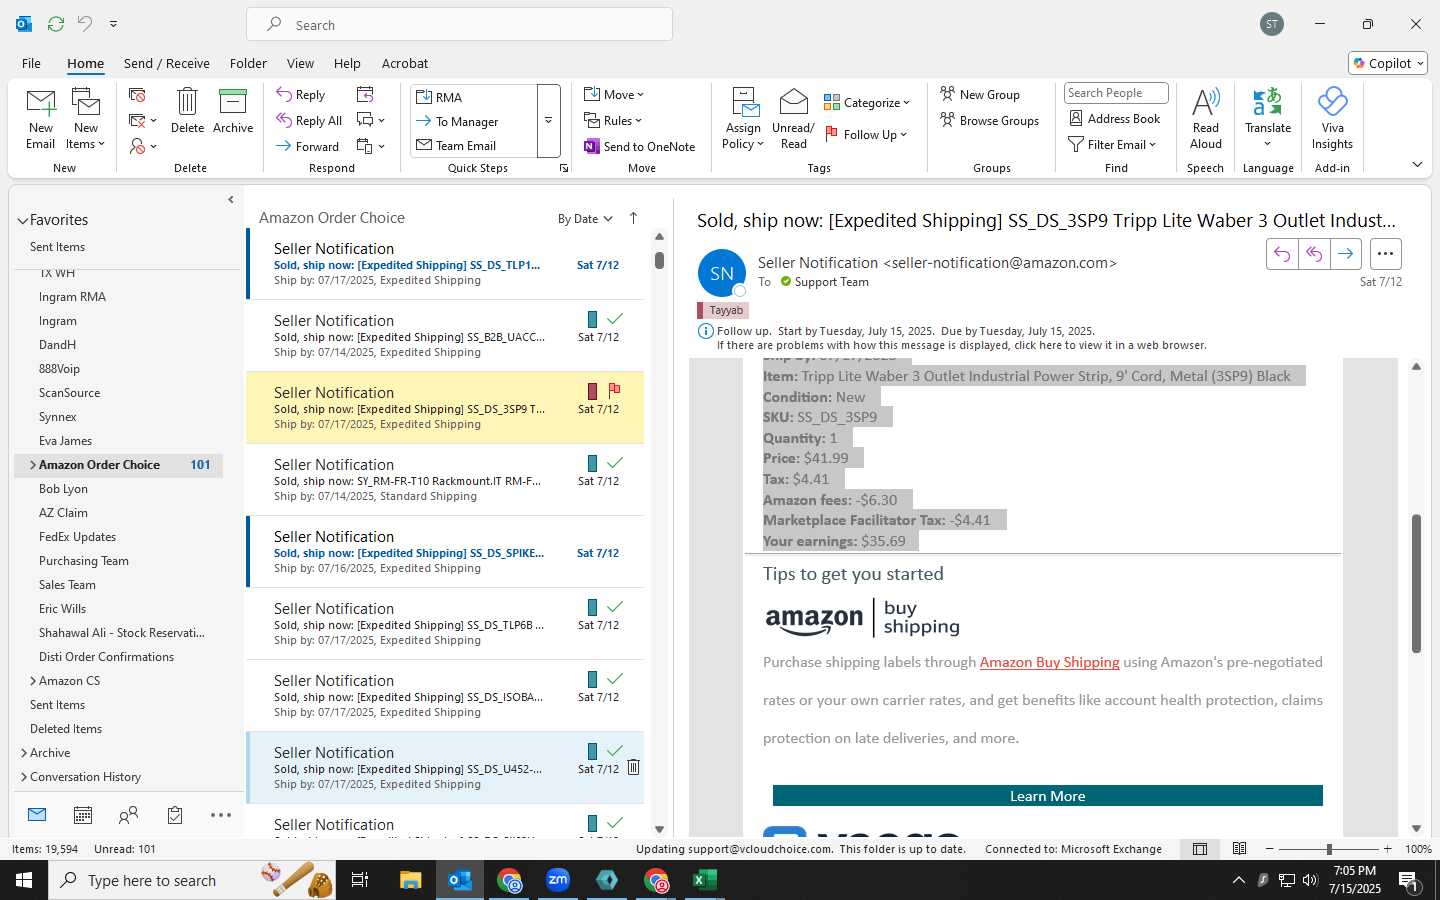Click the Undo icon in title bar

85,23
